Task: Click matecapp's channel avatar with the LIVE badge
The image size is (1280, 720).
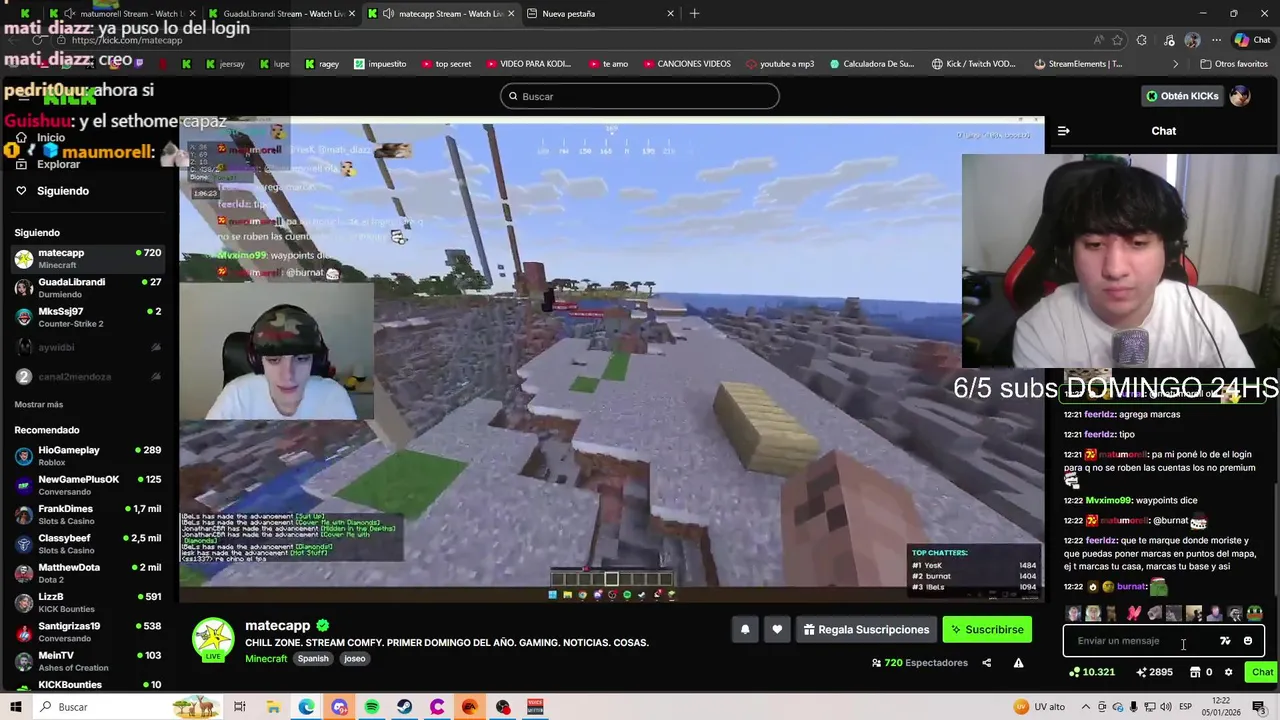Action: point(213,640)
